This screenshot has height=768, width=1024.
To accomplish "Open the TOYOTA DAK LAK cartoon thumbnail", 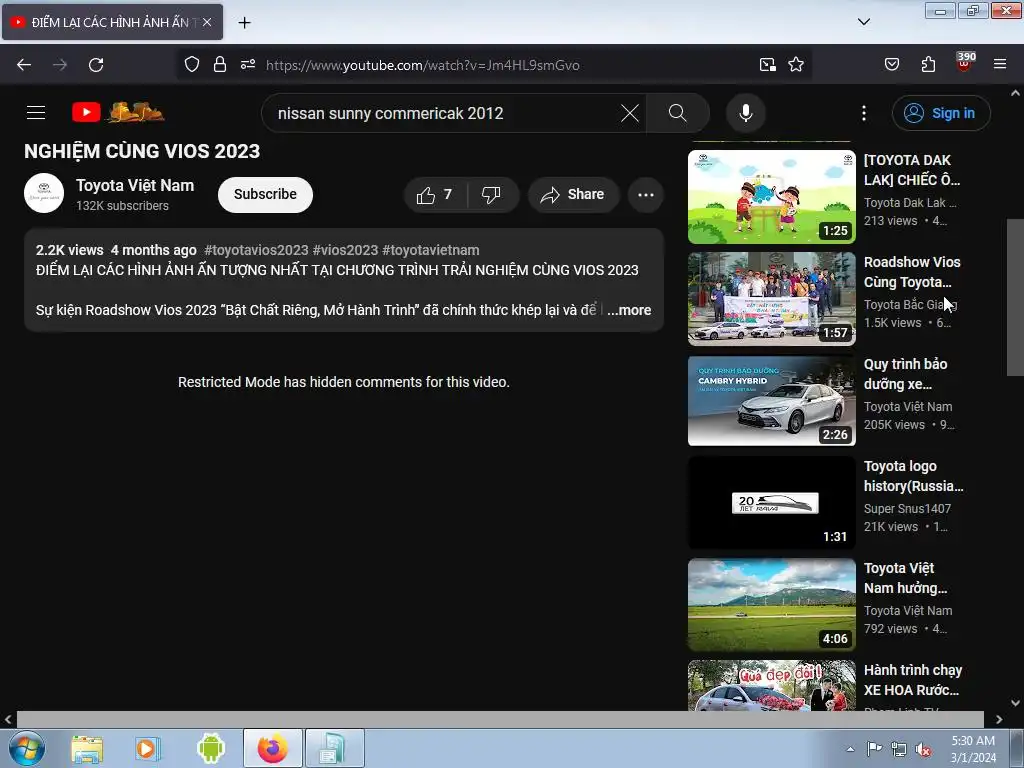I will [x=771, y=197].
